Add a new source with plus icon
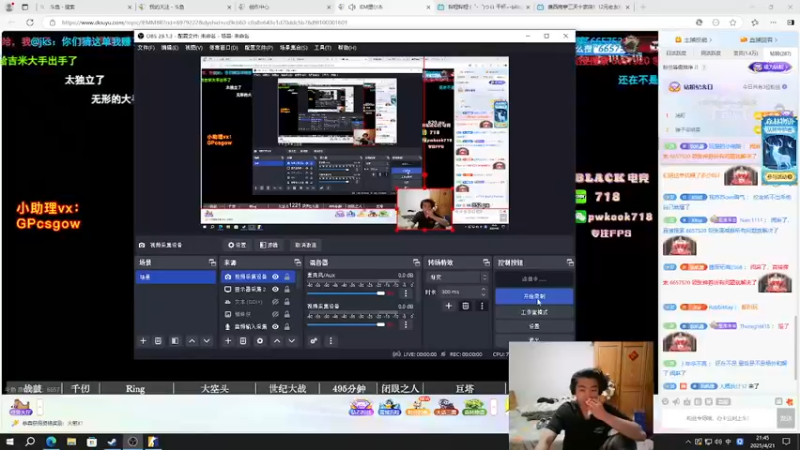Image resolution: width=800 pixels, height=450 pixels. tap(228, 341)
